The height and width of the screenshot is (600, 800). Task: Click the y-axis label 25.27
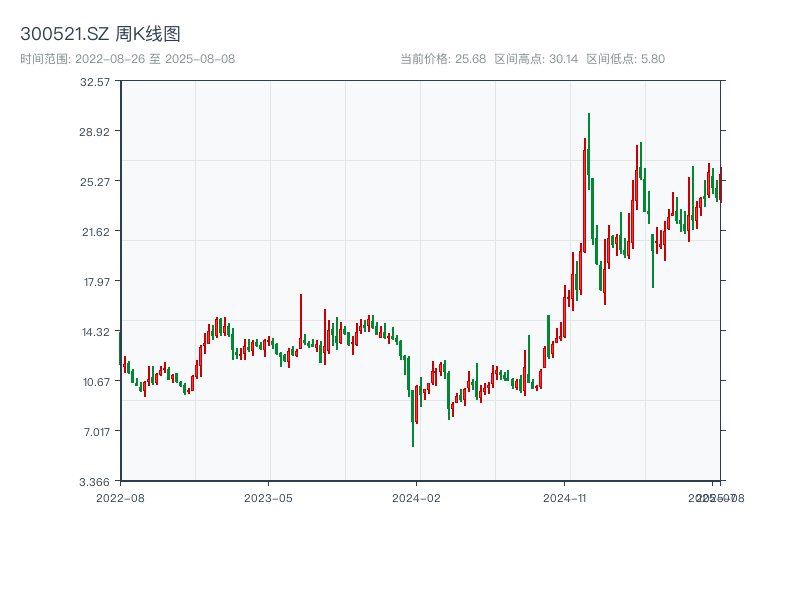tap(95, 182)
